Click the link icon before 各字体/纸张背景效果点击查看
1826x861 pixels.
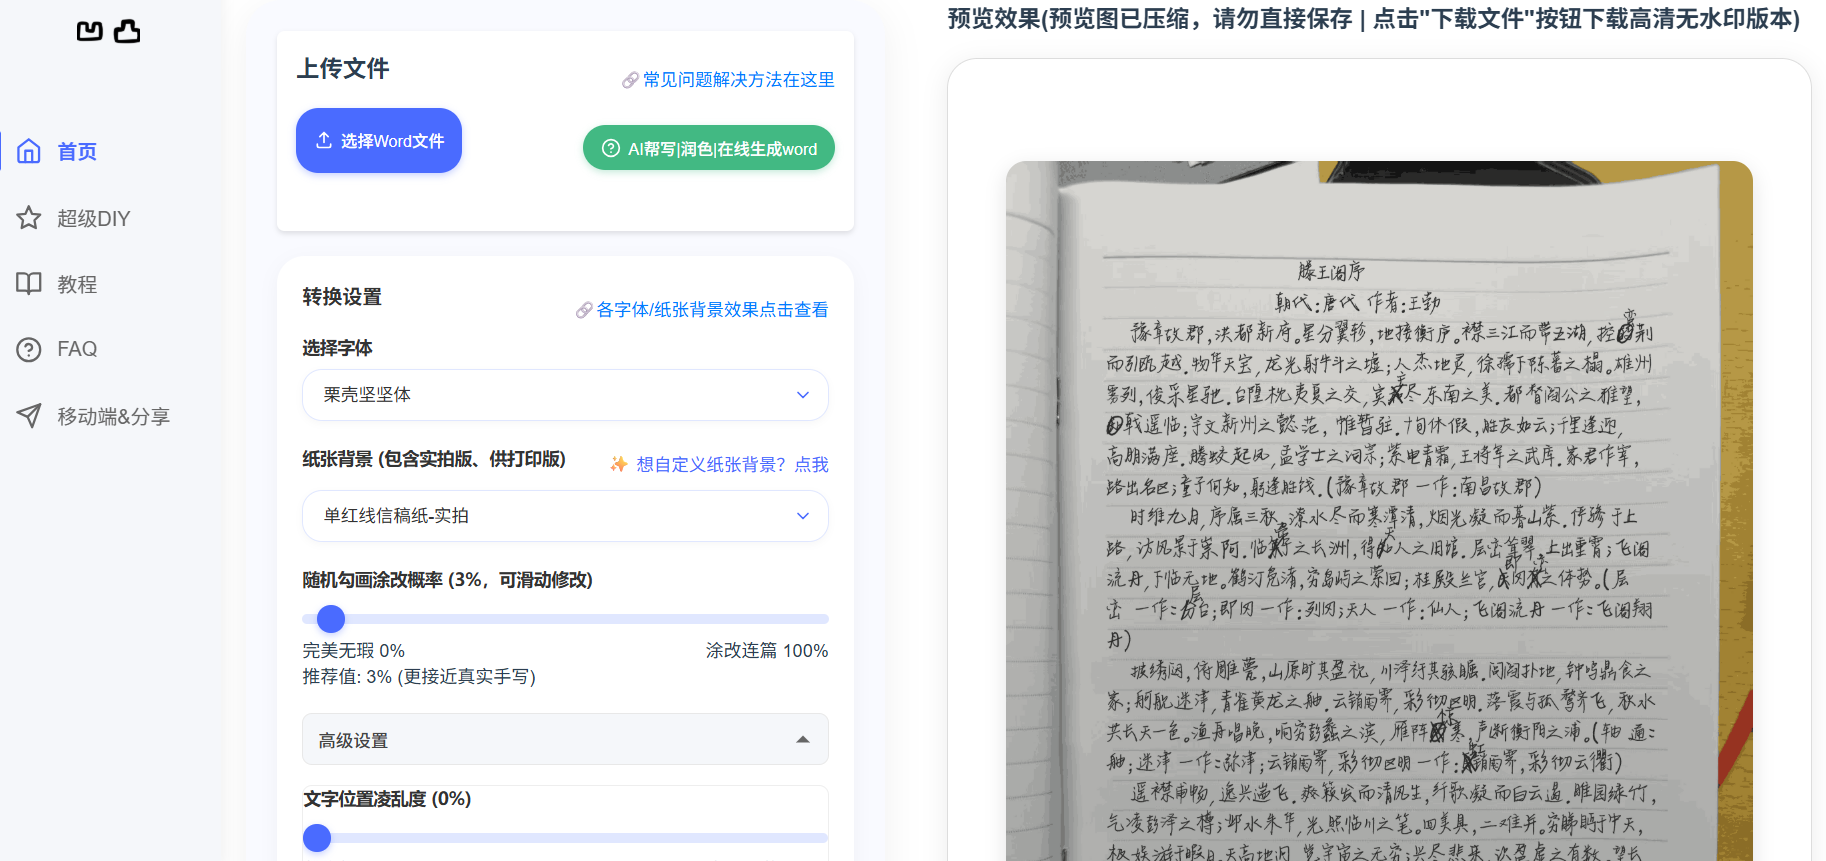[x=584, y=310]
